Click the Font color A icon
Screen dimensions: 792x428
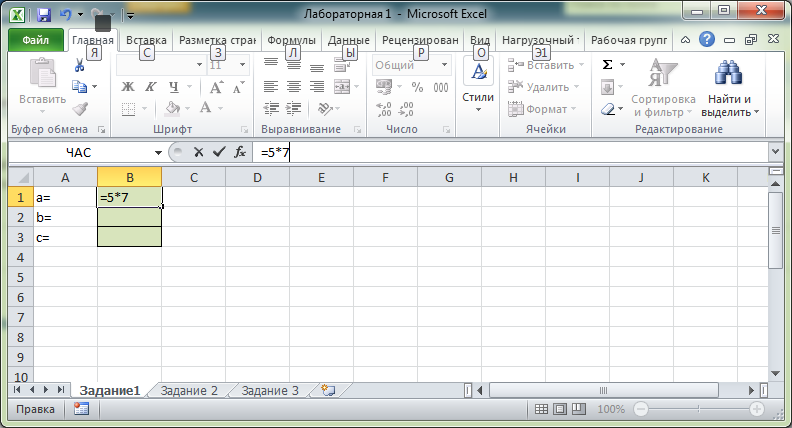pyautogui.click(x=205, y=108)
